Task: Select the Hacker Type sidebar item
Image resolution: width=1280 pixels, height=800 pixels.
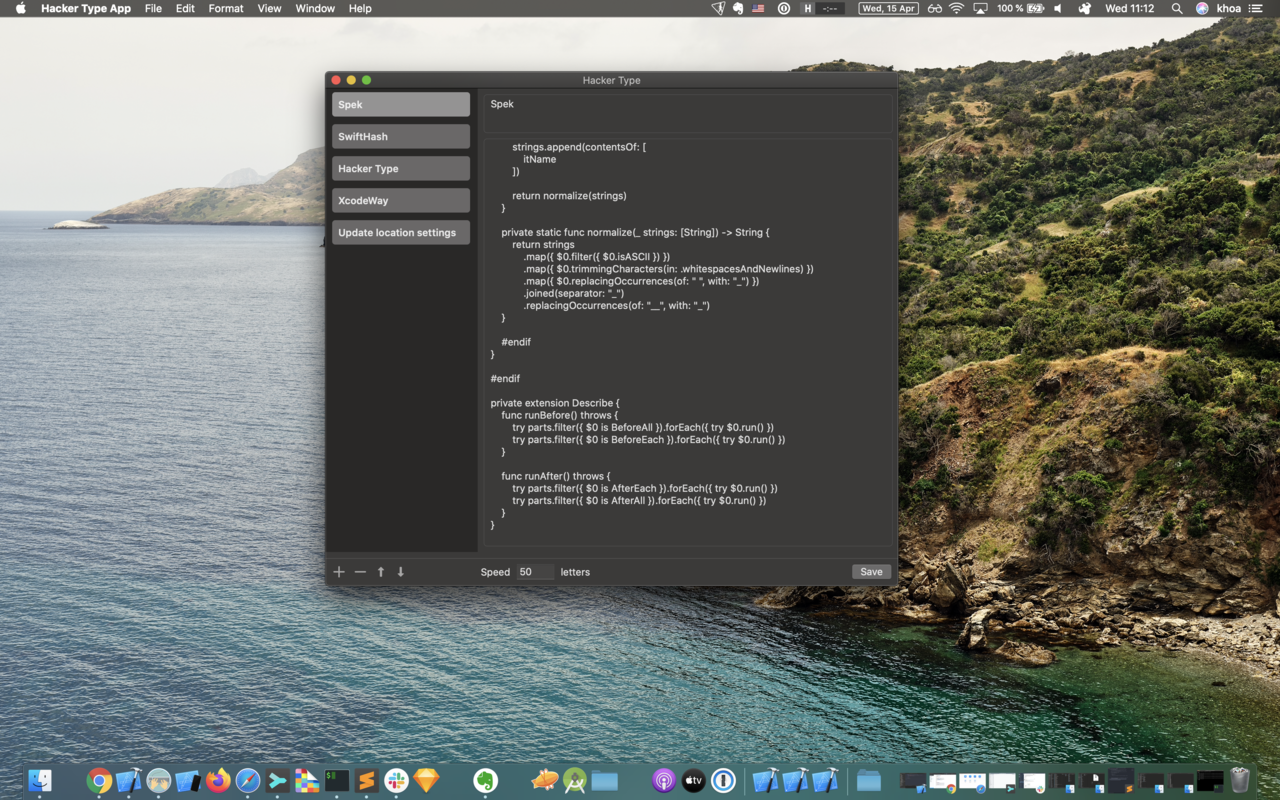Action: coord(401,168)
